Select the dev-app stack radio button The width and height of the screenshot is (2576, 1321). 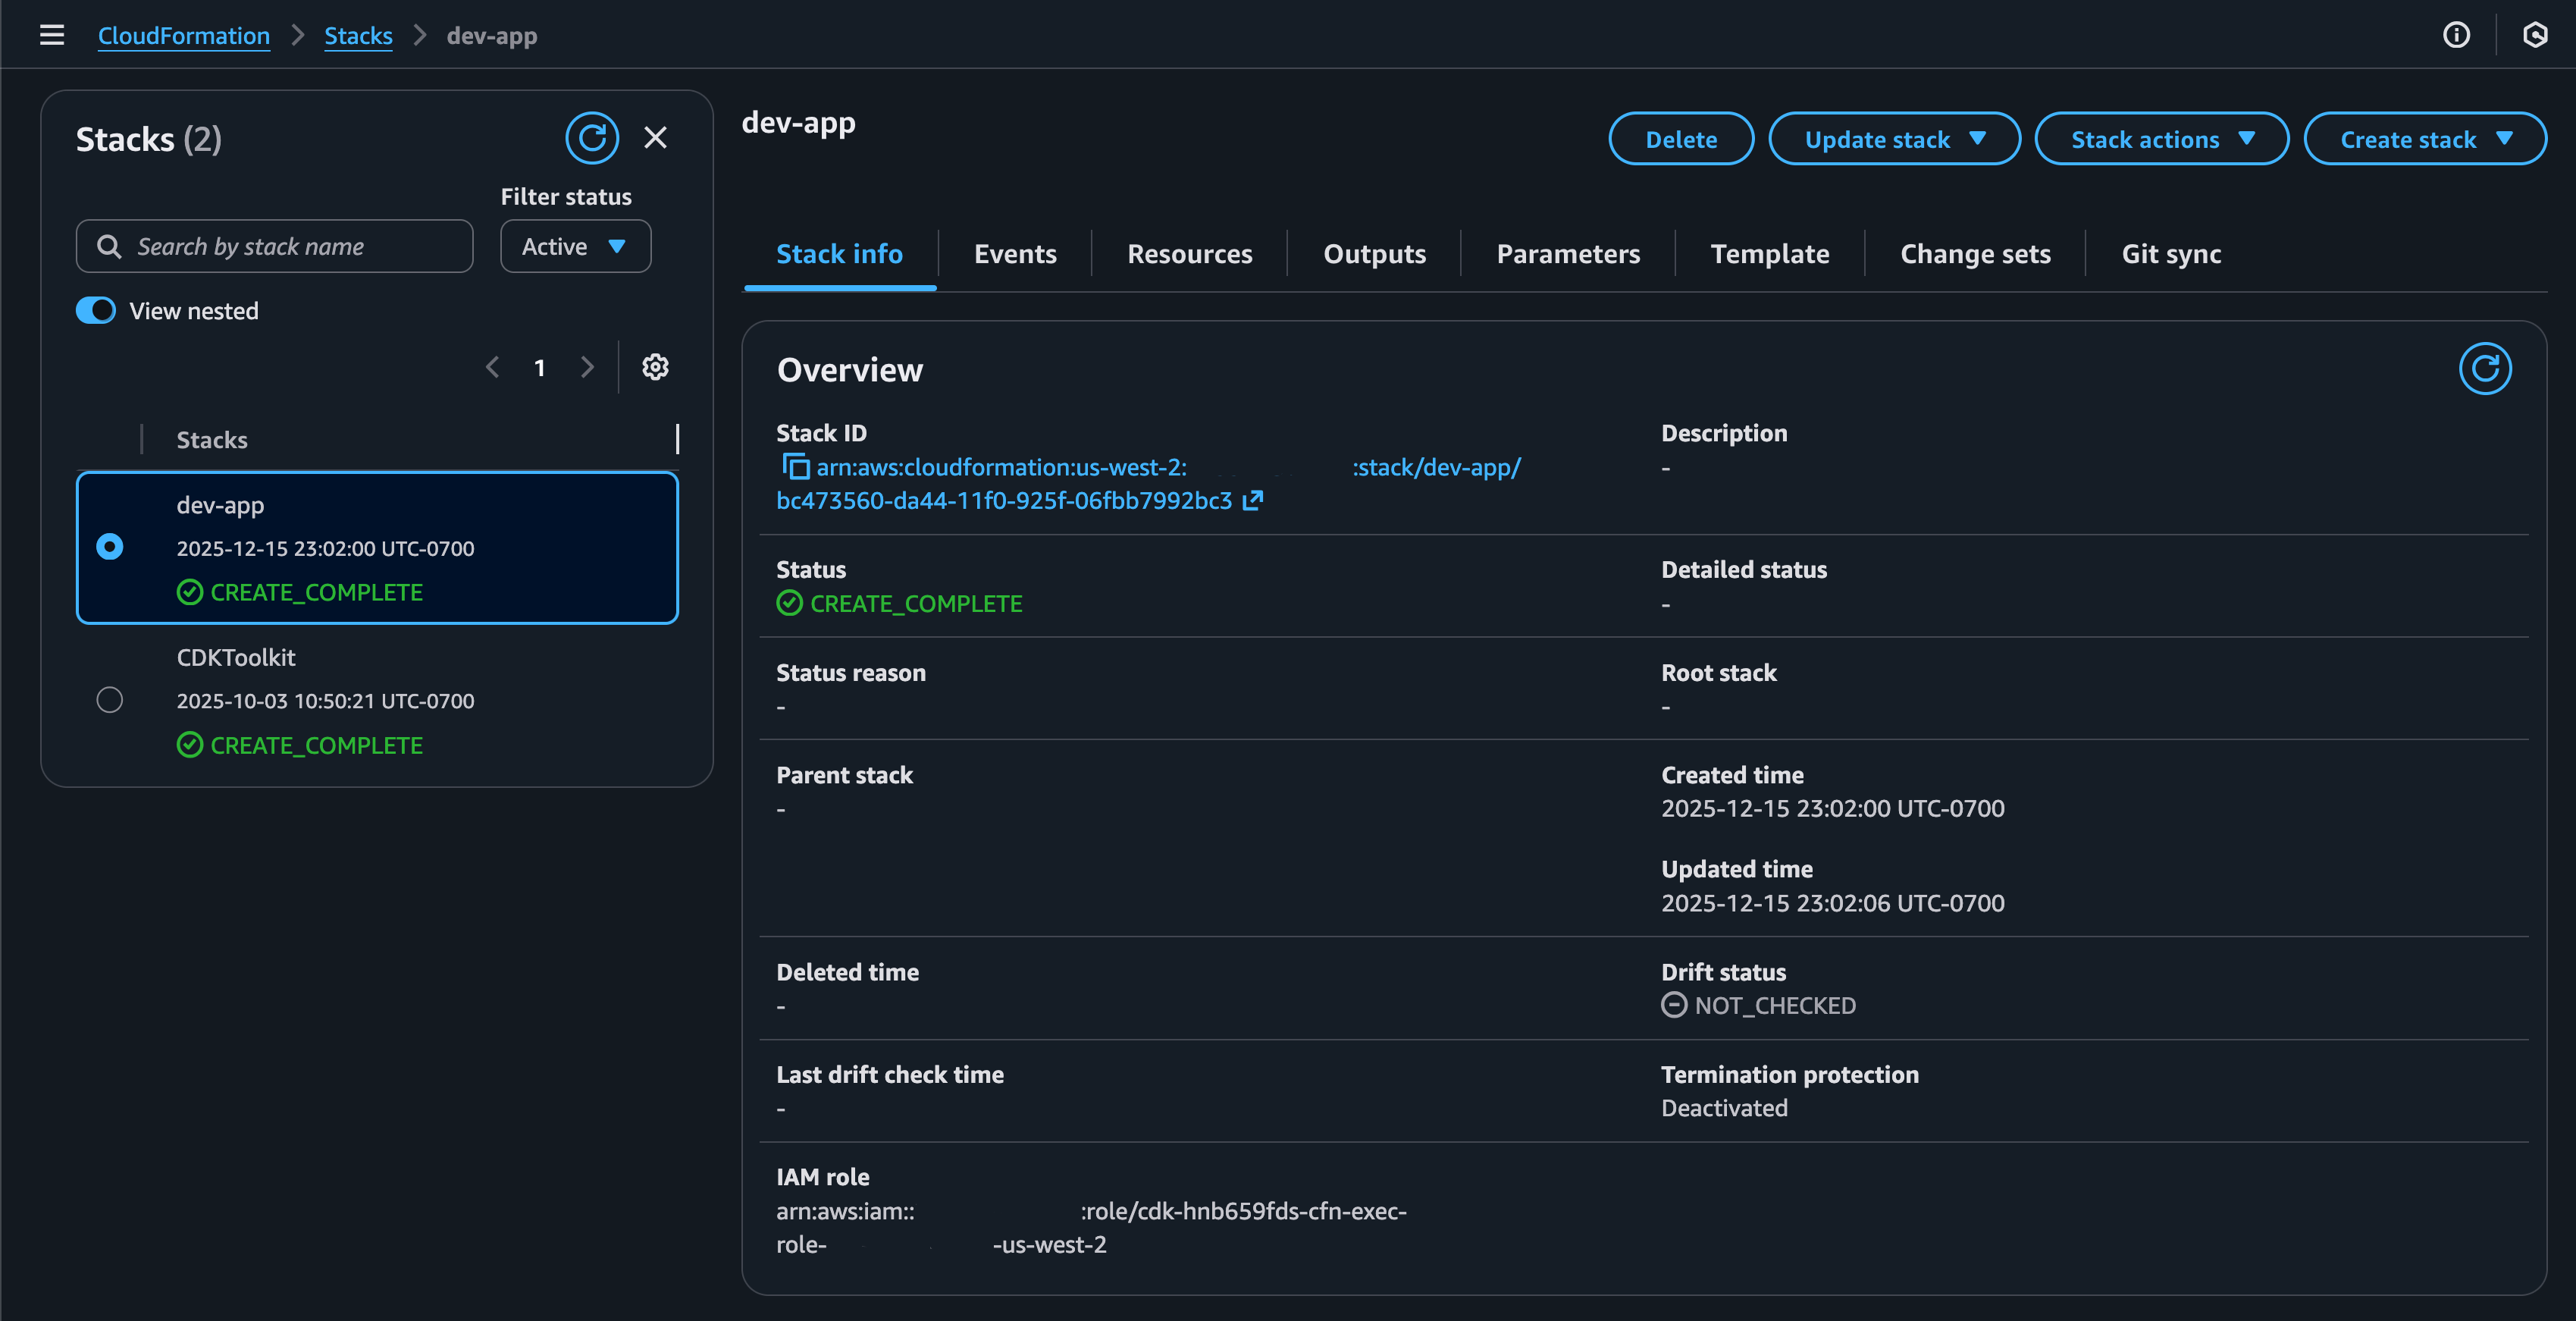pos(110,547)
